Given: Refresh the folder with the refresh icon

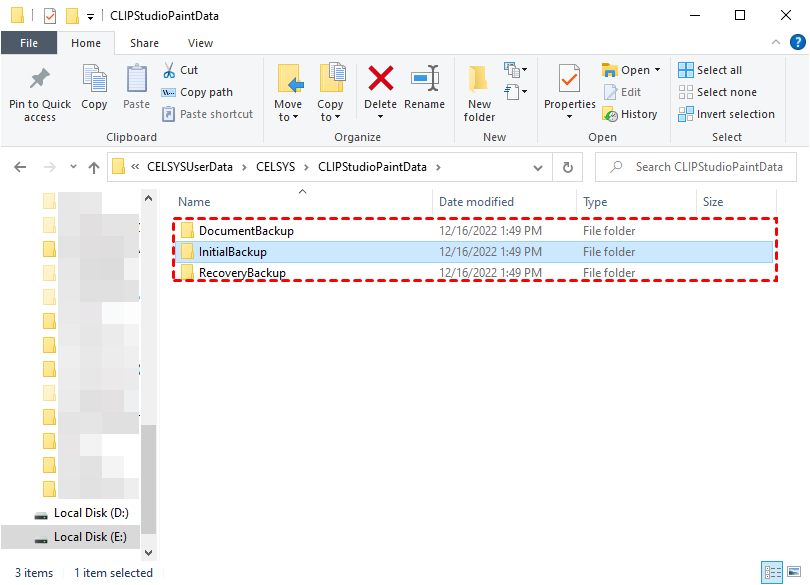Looking at the screenshot, I should pos(567,167).
